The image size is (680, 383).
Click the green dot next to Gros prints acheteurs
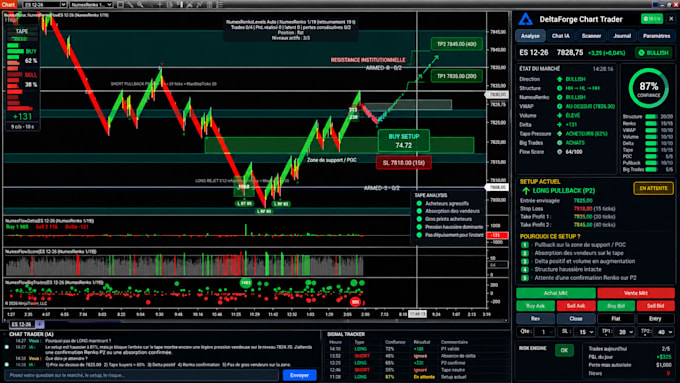point(419,219)
